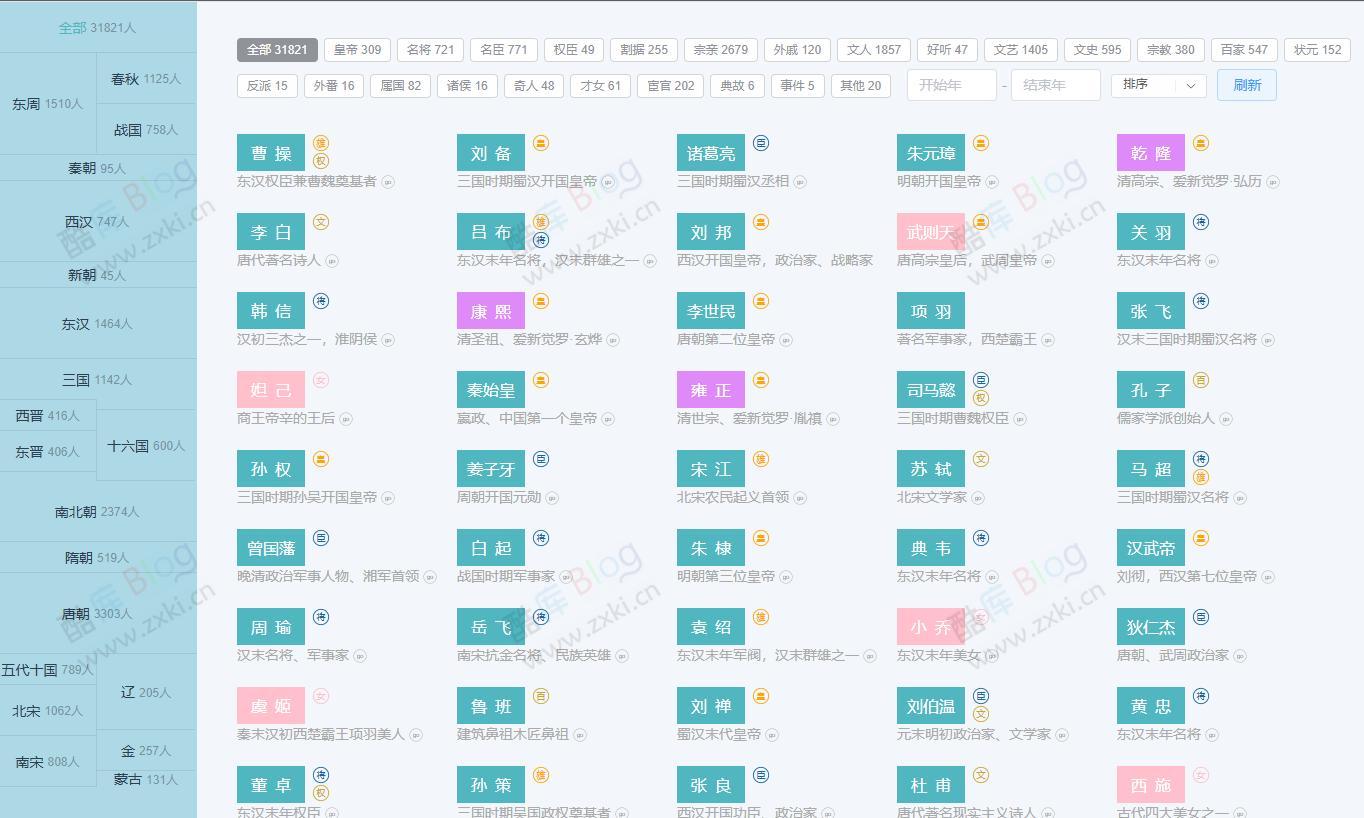Enable the 名将 721 filter
The height and width of the screenshot is (818, 1364).
click(430, 49)
